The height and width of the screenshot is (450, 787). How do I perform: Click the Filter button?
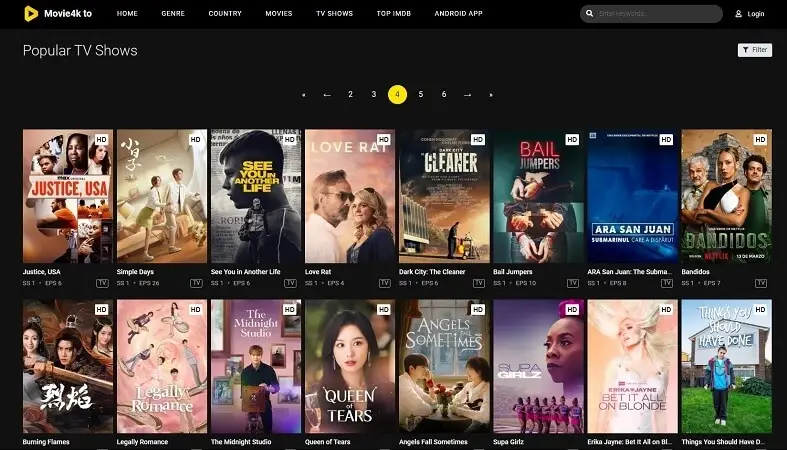point(754,50)
